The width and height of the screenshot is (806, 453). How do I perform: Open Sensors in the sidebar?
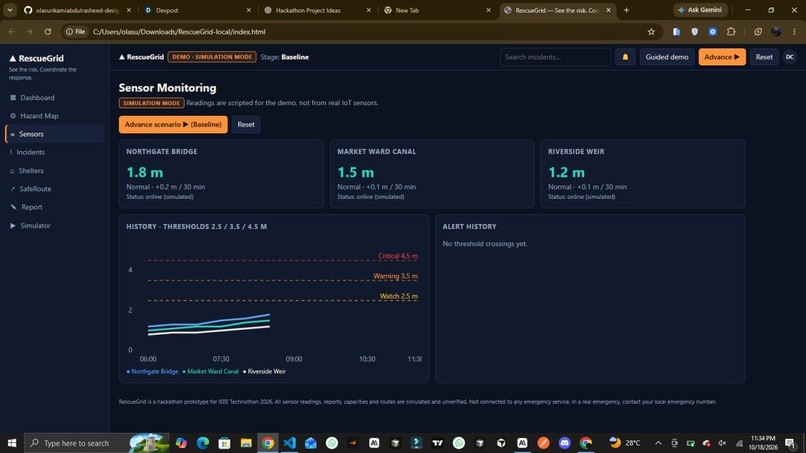click(55, 134)
